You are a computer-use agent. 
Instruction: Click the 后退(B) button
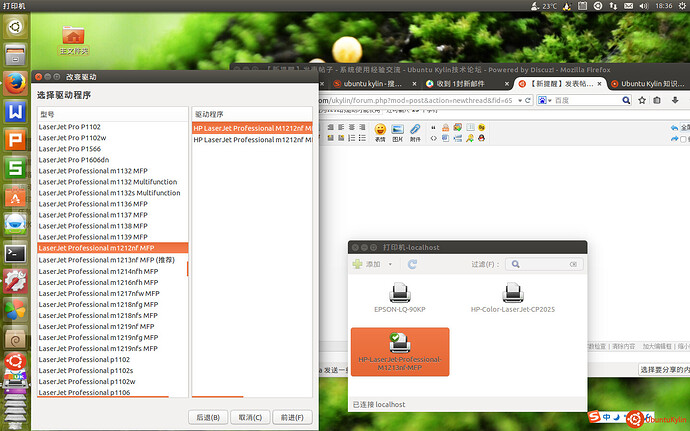[208, 417]
